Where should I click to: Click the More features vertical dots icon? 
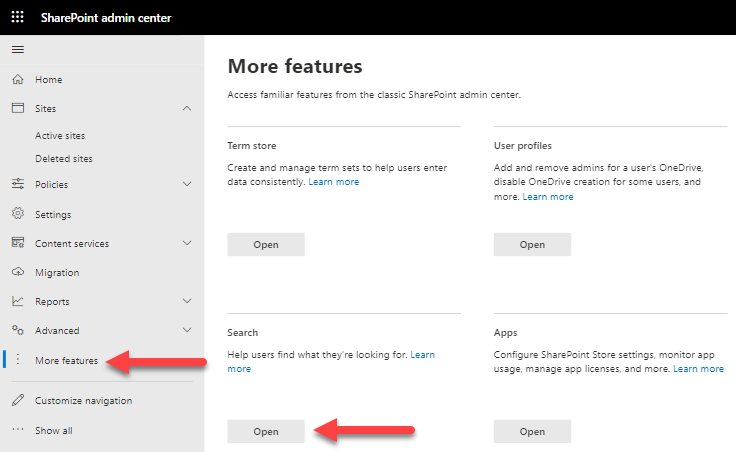point(18,360)
